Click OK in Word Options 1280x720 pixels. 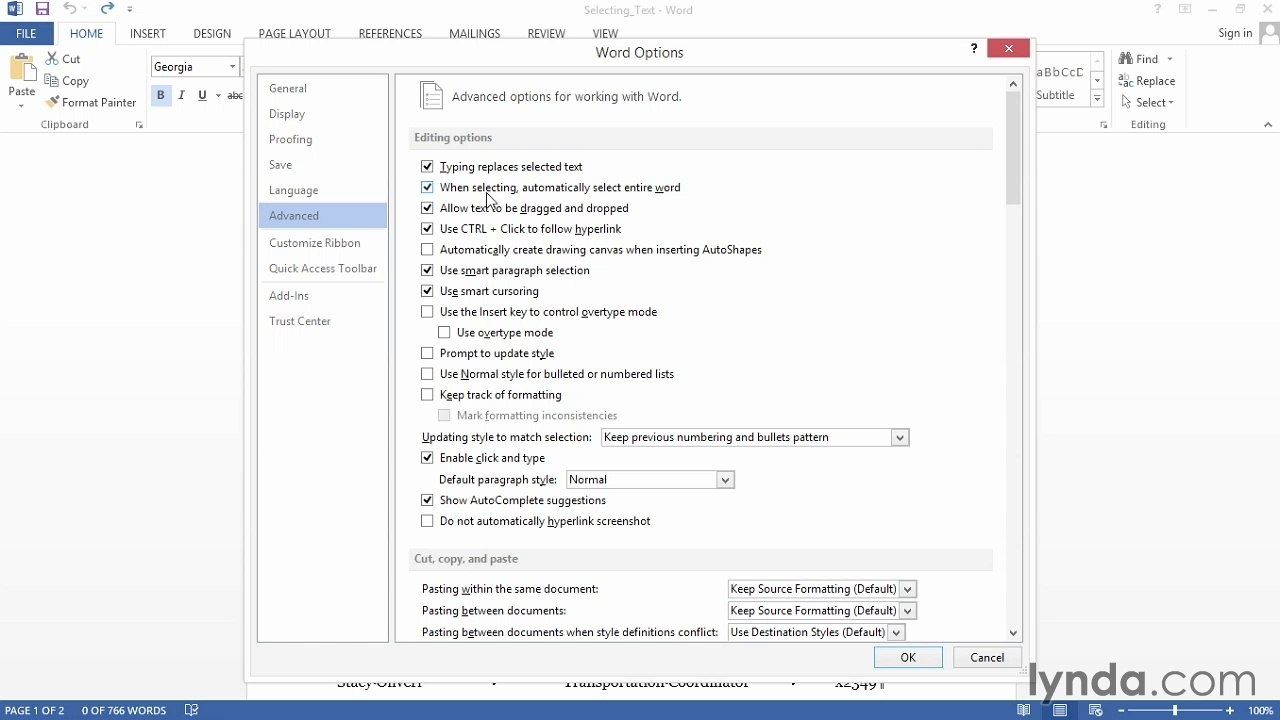[x=908, y=657]
